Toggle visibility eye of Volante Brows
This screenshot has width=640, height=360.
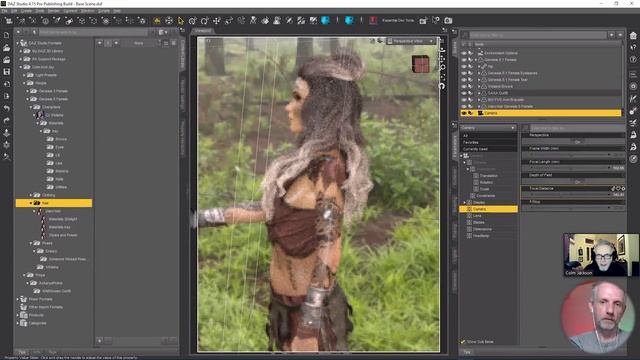point(464,87)
